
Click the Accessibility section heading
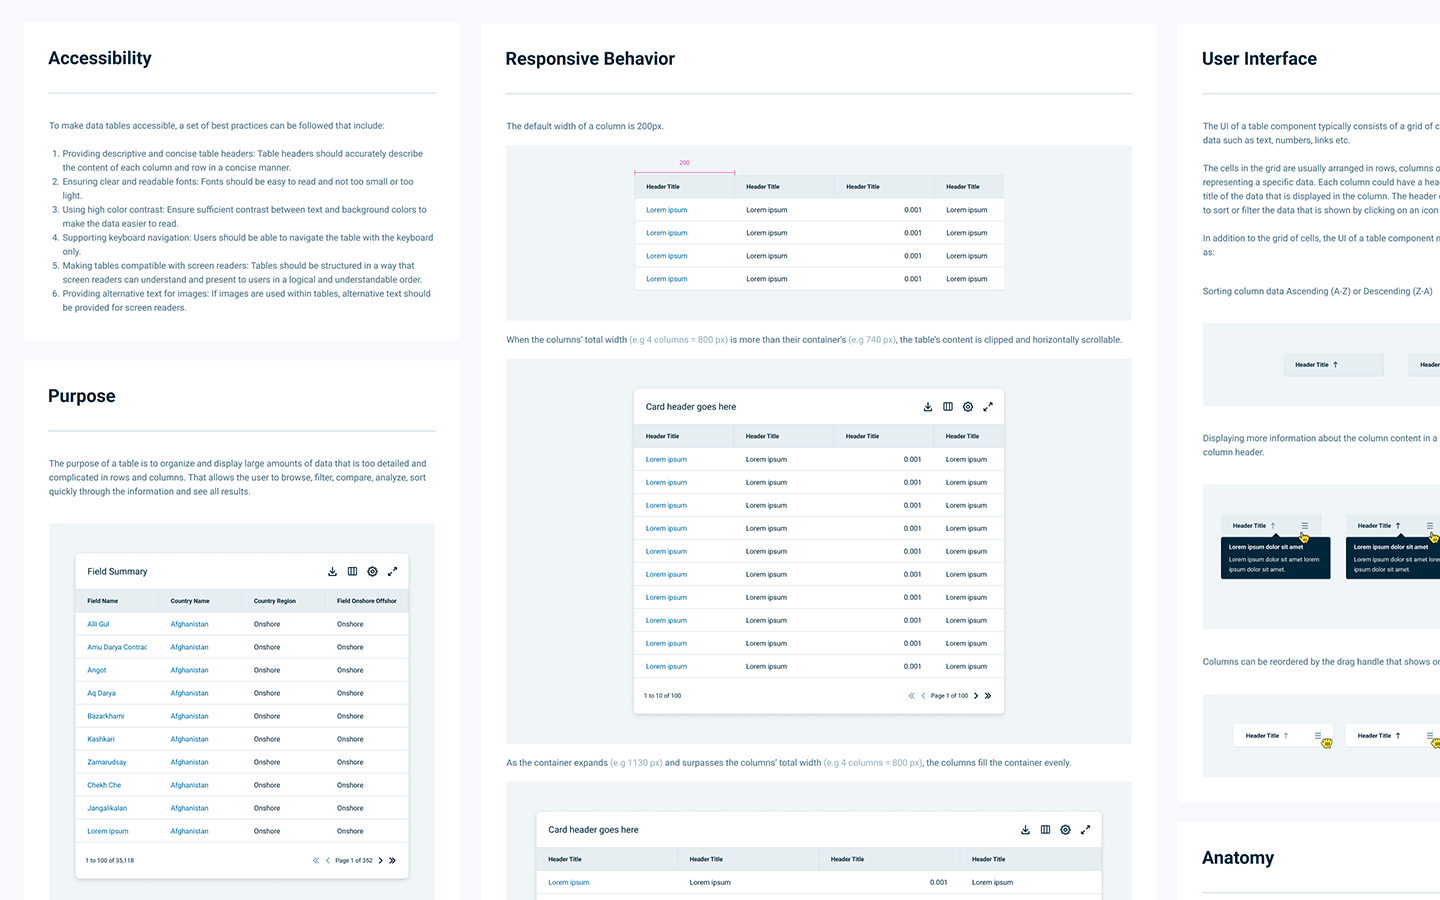point(100,58)
